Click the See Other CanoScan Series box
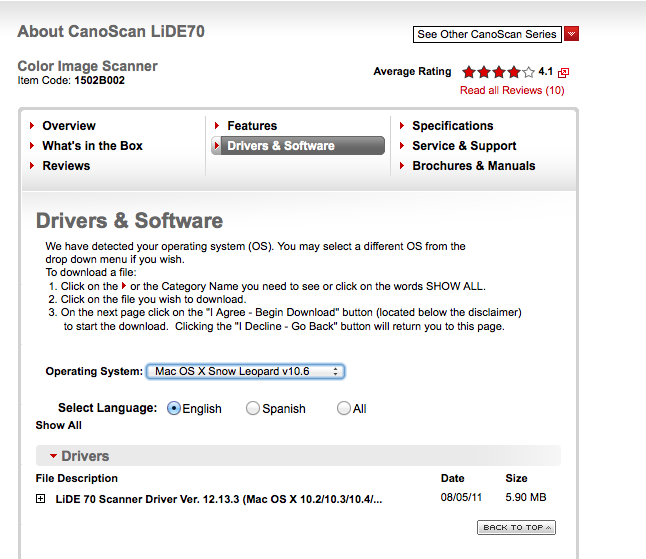The width and height of the screenshot is (646, 559). click(x=487, y=34)
